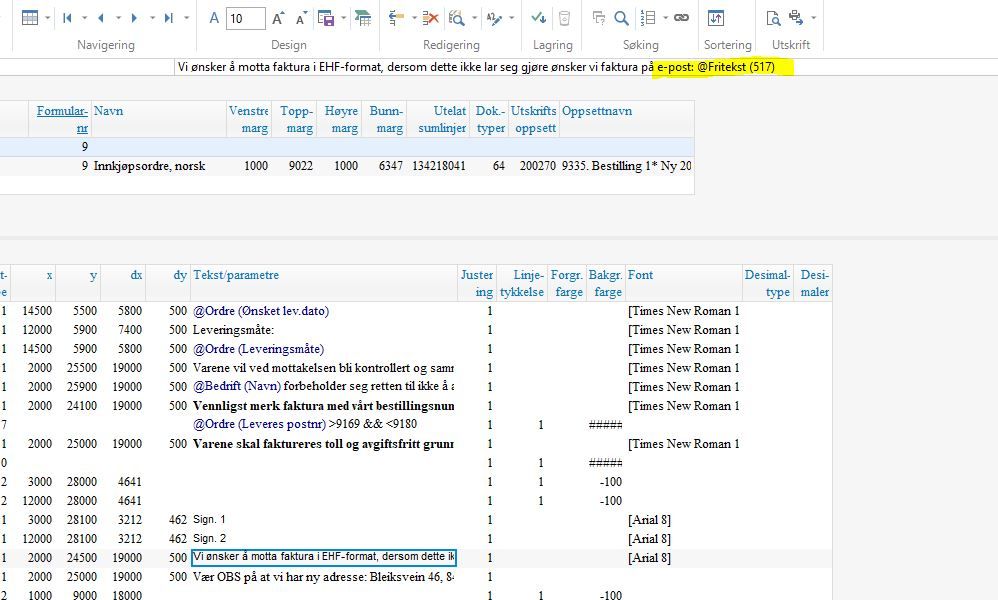Click the insert row icon in Redigering
The image size is (998, 600).
tap(397, 18)
